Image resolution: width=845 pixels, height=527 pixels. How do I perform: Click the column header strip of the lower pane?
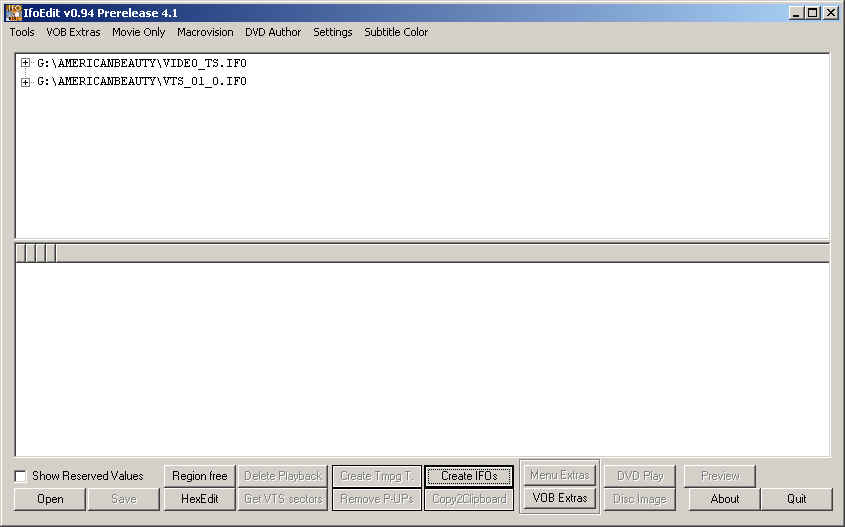coord(422,253)
